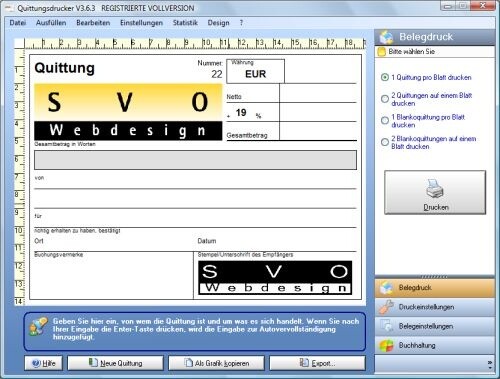Click the Netto amount field
500x379 pixels.
pyautogui.click(x=318, y=93)
